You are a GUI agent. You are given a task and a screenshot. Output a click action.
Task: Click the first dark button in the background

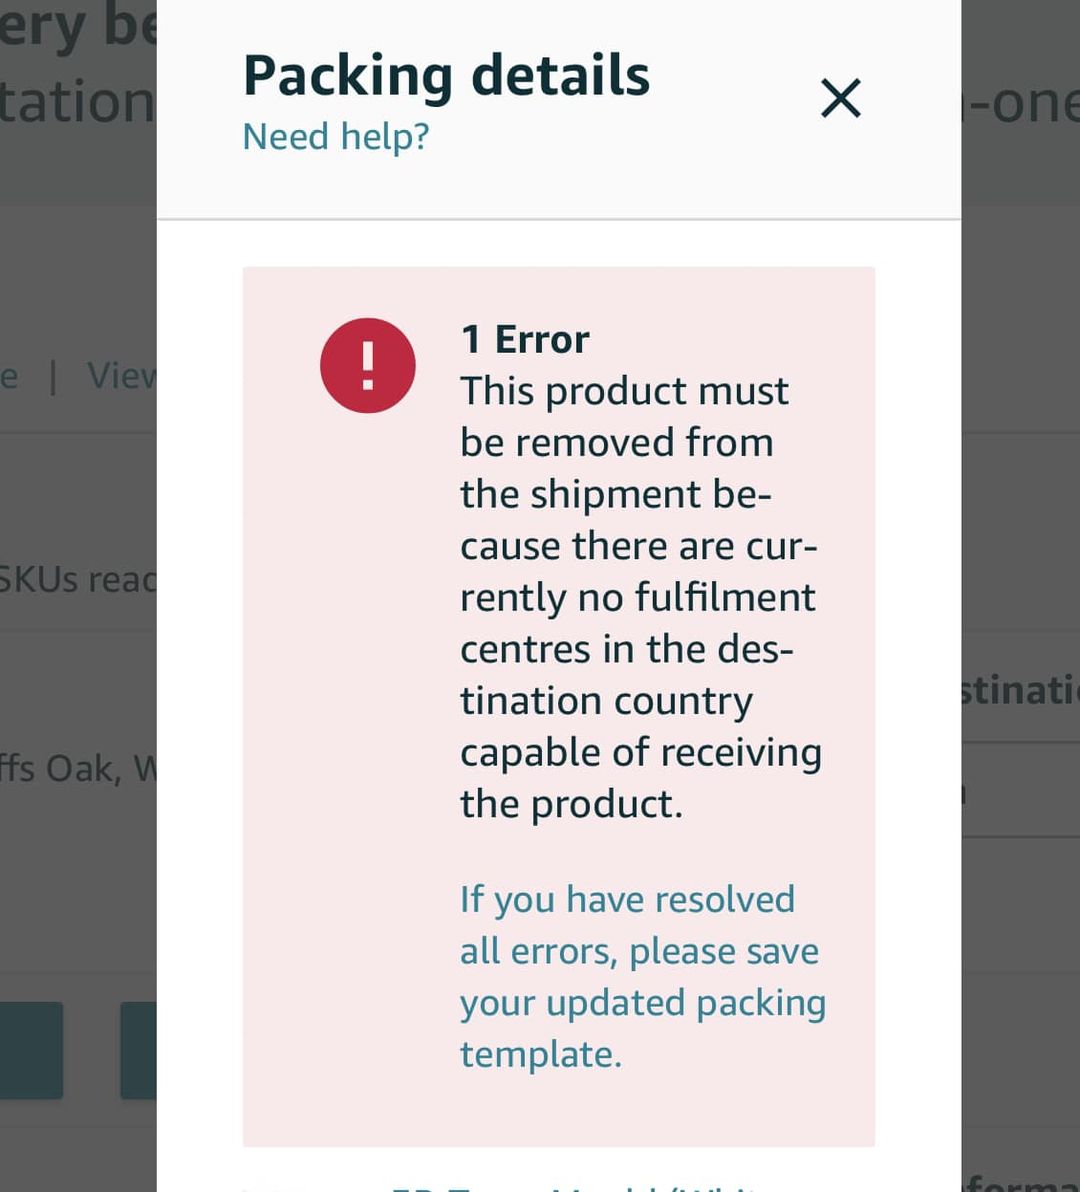[31, 1050]
